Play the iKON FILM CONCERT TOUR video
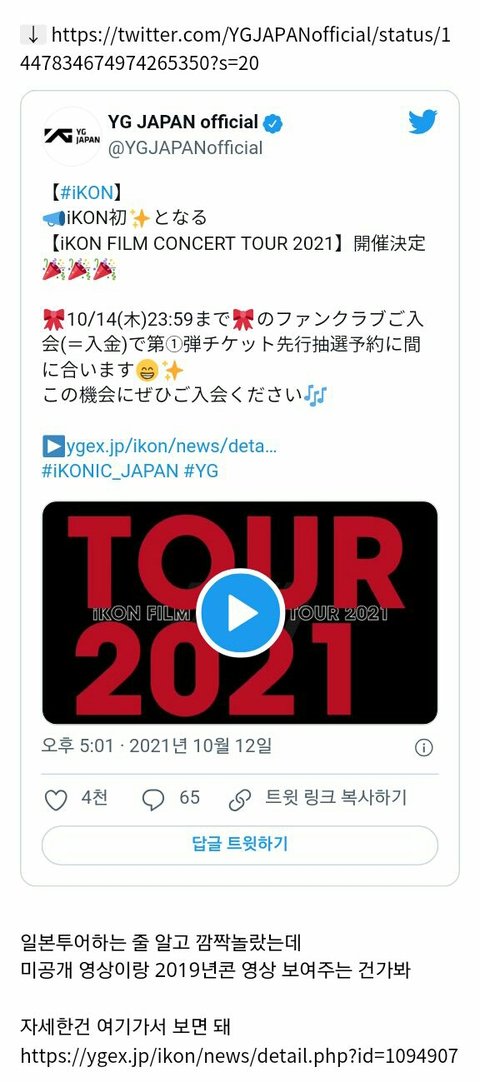The height and width of the screenshot is (1082, 480). [x=240, y=613]
